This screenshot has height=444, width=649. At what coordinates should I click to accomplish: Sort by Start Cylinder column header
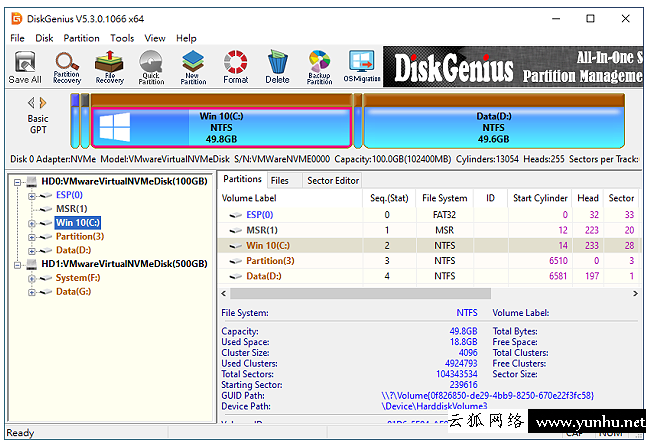[540, 198]
